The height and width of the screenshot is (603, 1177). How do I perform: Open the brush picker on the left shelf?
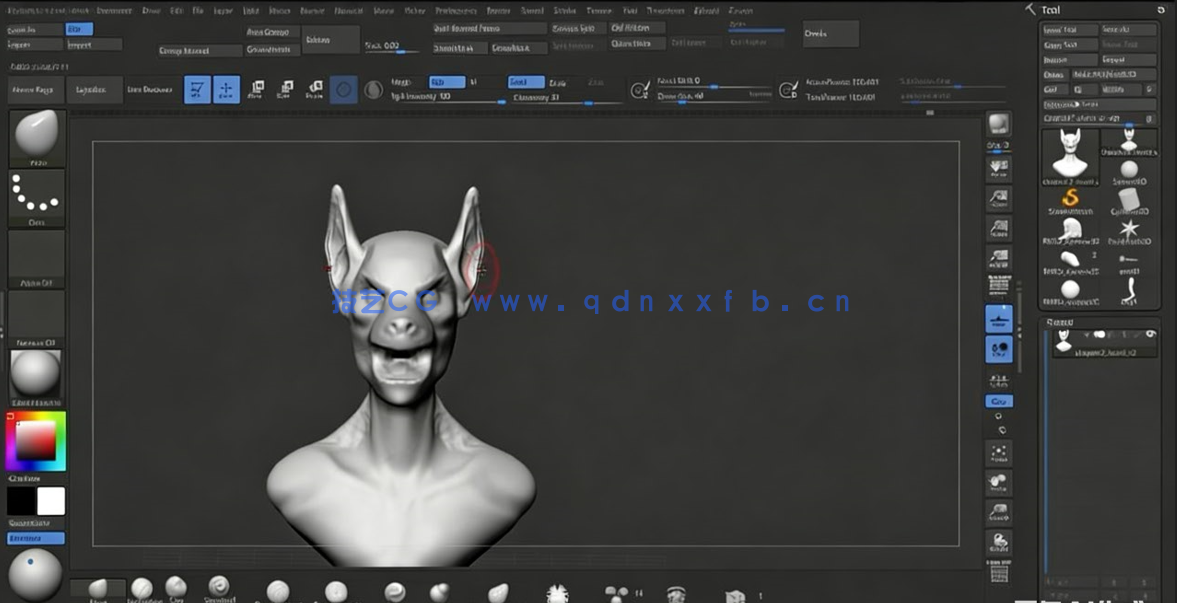click(x=36, y=135)
